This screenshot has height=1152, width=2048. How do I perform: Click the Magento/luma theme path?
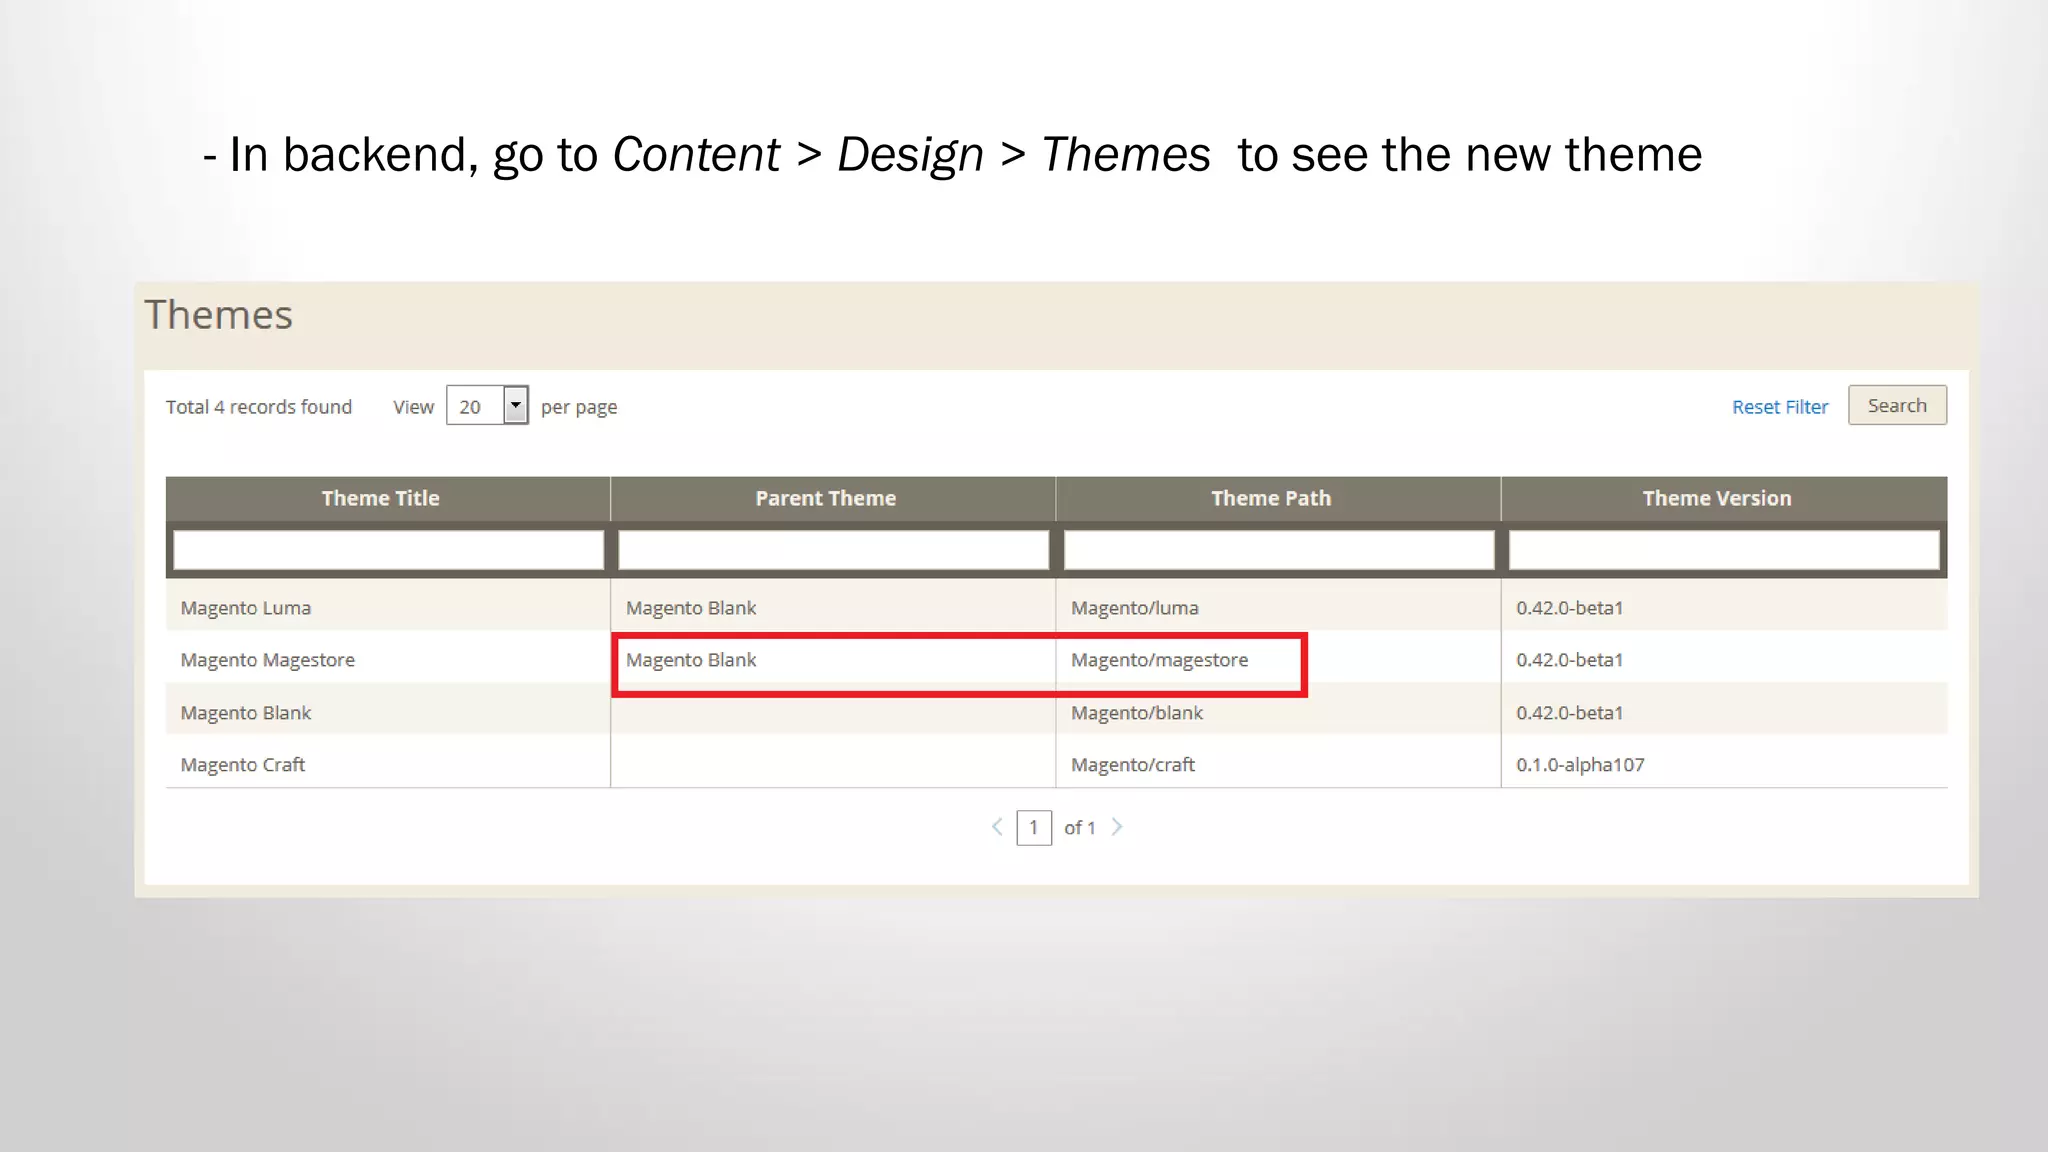click(1134, 608)
